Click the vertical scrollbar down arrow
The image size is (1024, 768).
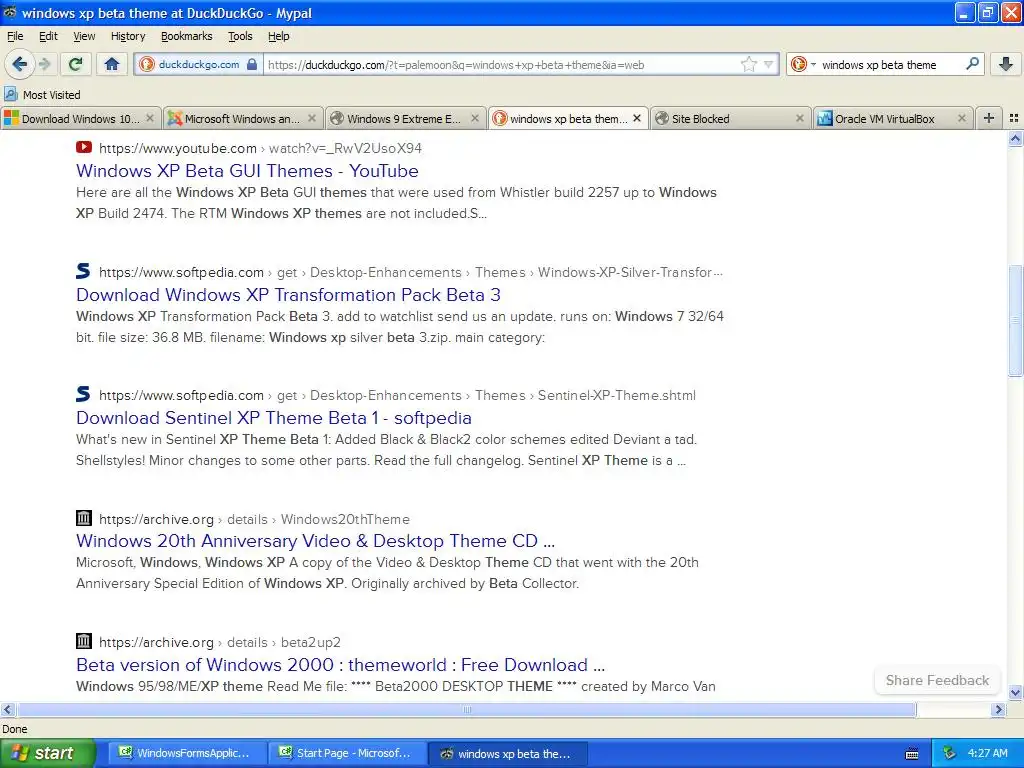(1015, 692)
